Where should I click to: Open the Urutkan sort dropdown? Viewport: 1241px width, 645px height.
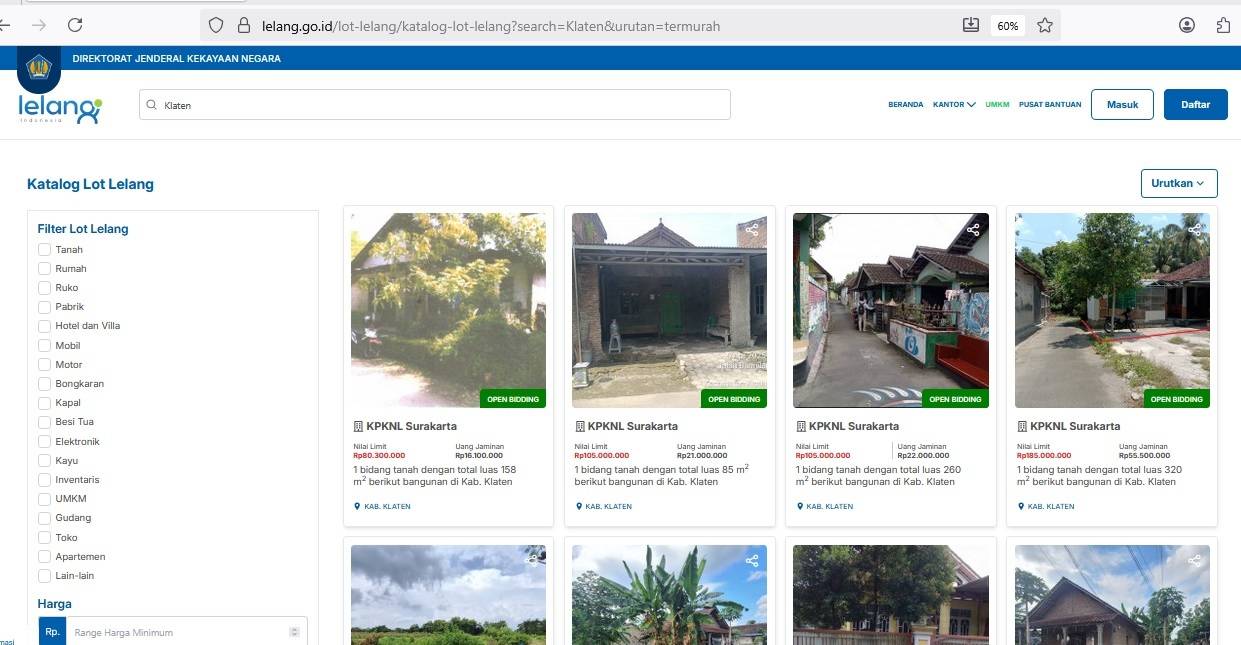pos(1179,183)
